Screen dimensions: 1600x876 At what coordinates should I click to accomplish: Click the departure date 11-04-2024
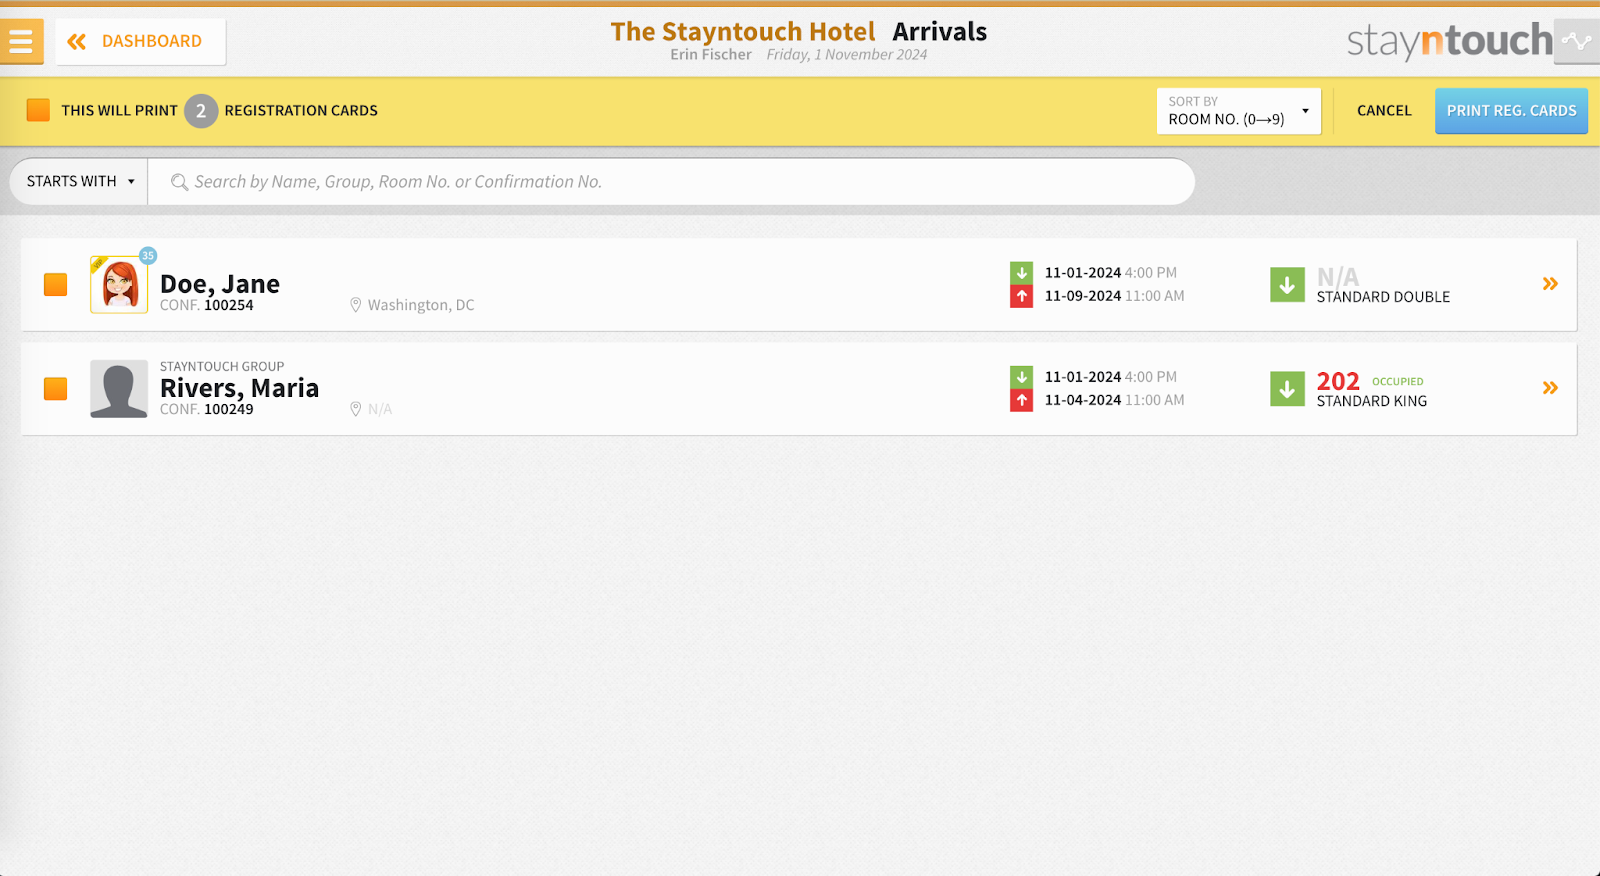[1083, 400]
